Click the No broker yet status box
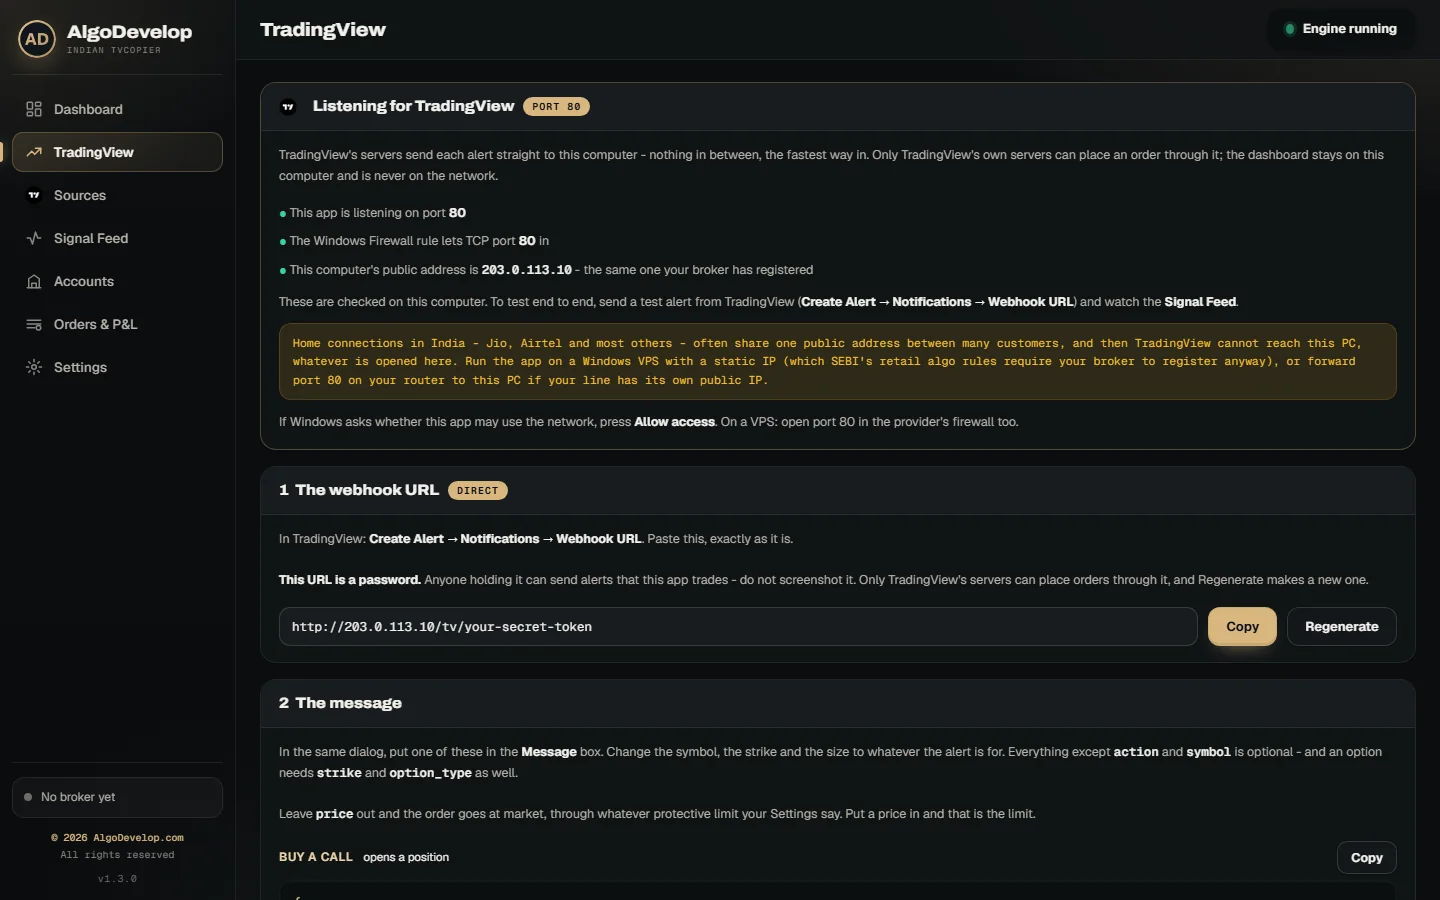Viewport: 1440px width, 900px height. [x=117, y=797]
